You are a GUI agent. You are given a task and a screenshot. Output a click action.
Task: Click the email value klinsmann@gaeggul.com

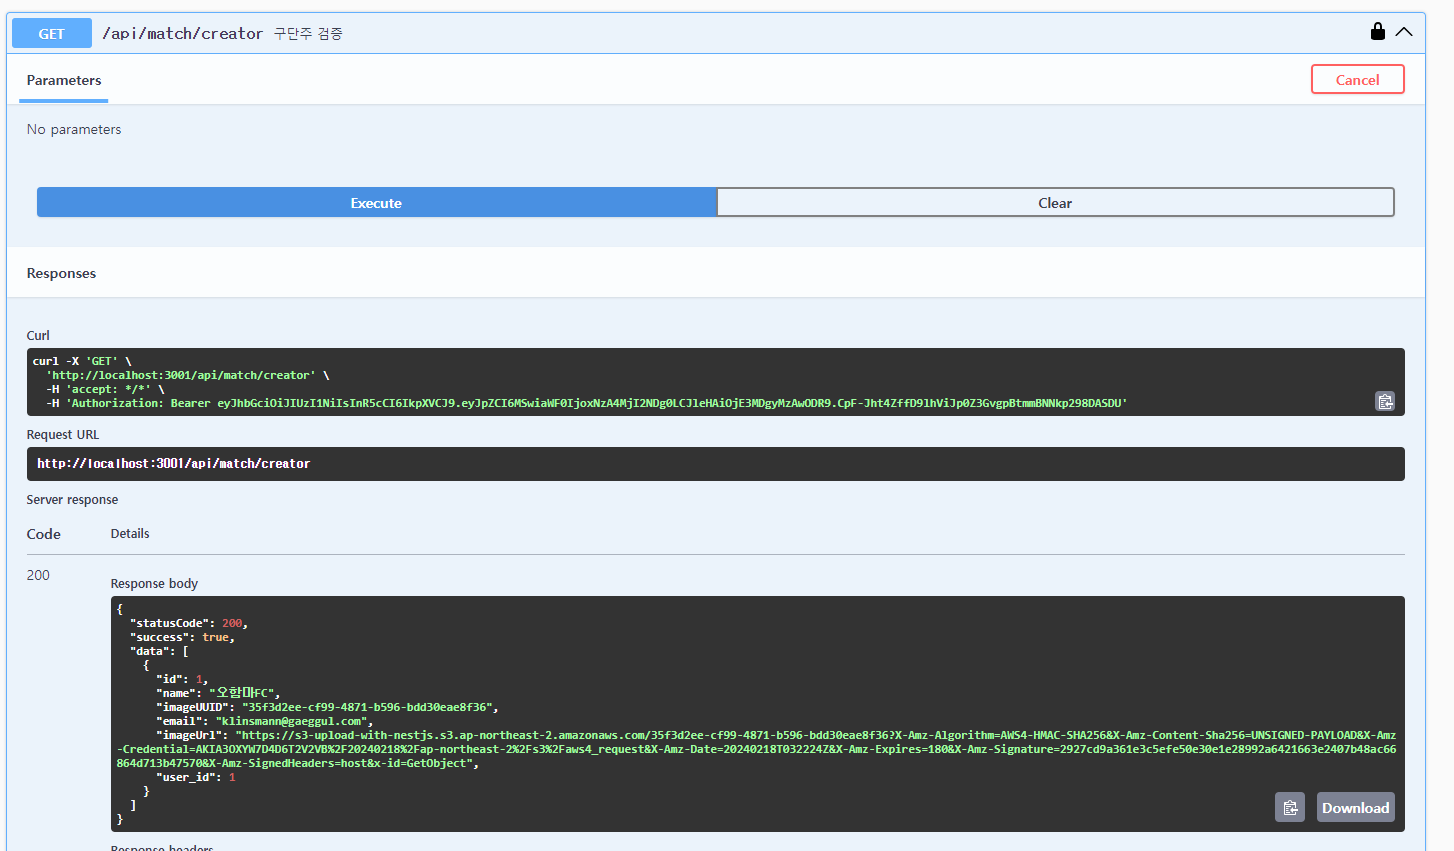(x=294, y=721)
